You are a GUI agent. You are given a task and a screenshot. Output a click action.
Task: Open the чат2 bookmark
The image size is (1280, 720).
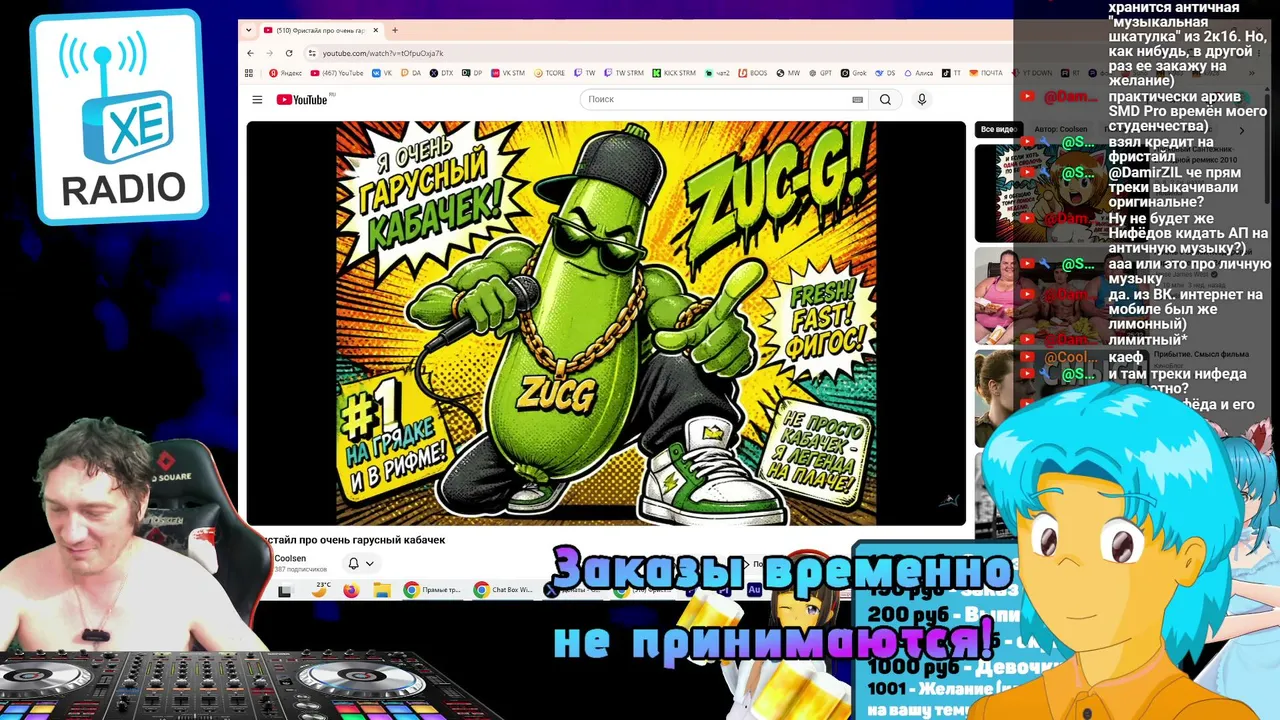tap(717, 73)
